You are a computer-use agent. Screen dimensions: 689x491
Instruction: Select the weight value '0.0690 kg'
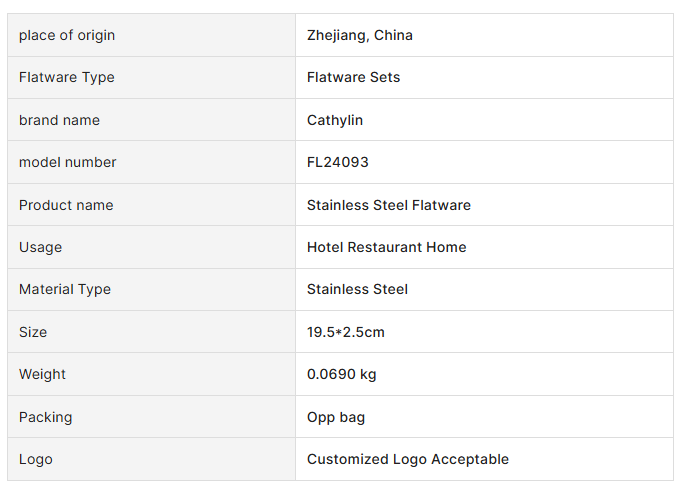(x=342, y=374)
